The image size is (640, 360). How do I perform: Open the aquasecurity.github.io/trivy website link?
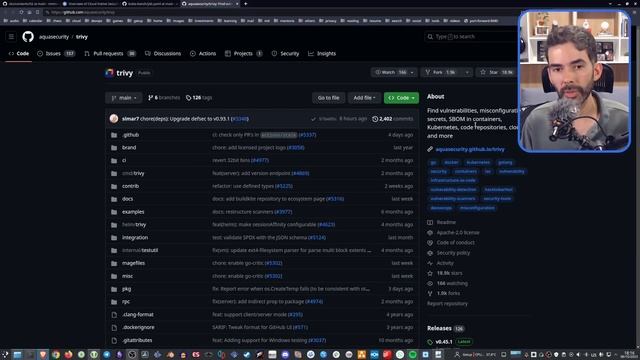click(x=470, y=149)
